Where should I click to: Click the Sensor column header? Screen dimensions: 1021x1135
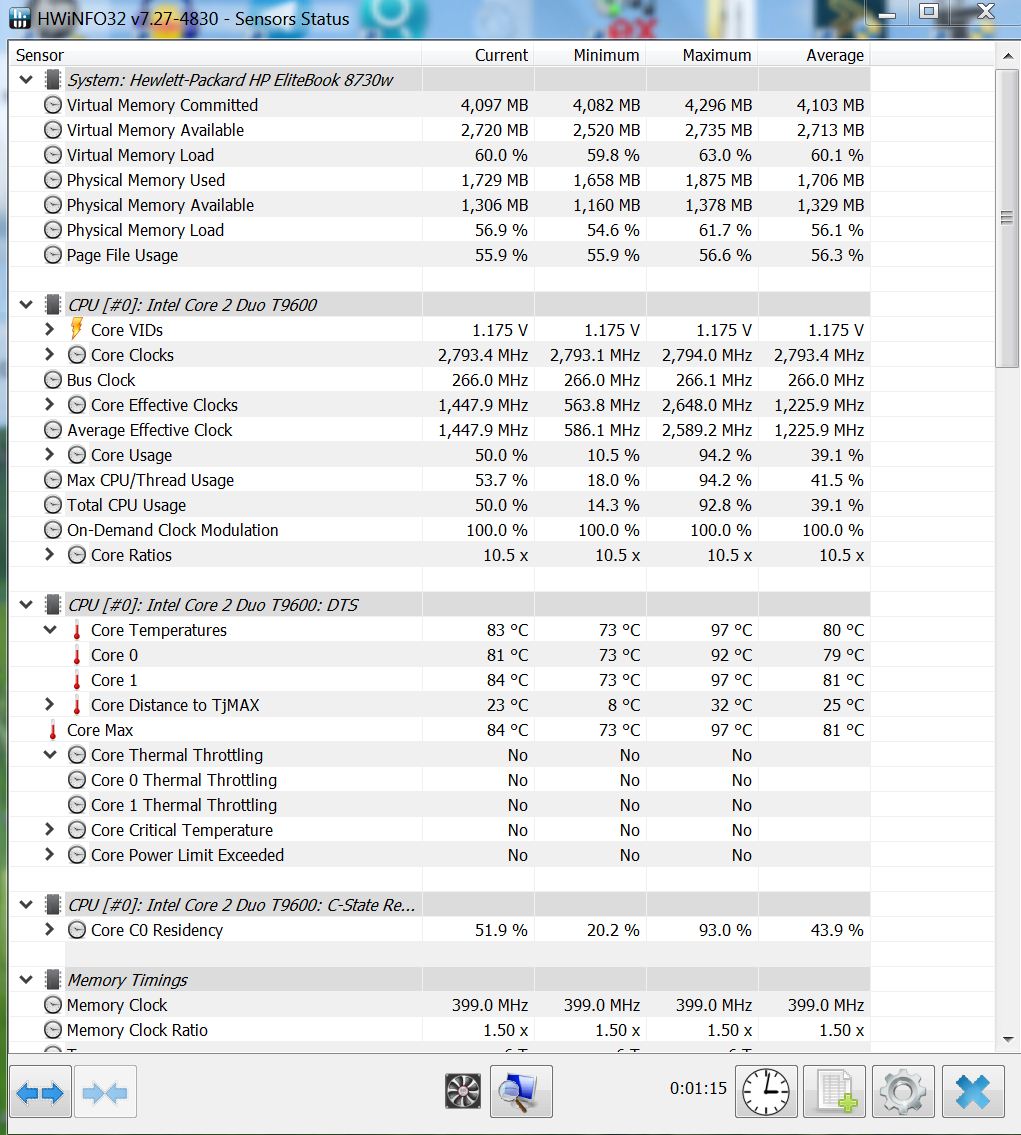point(215,55)
